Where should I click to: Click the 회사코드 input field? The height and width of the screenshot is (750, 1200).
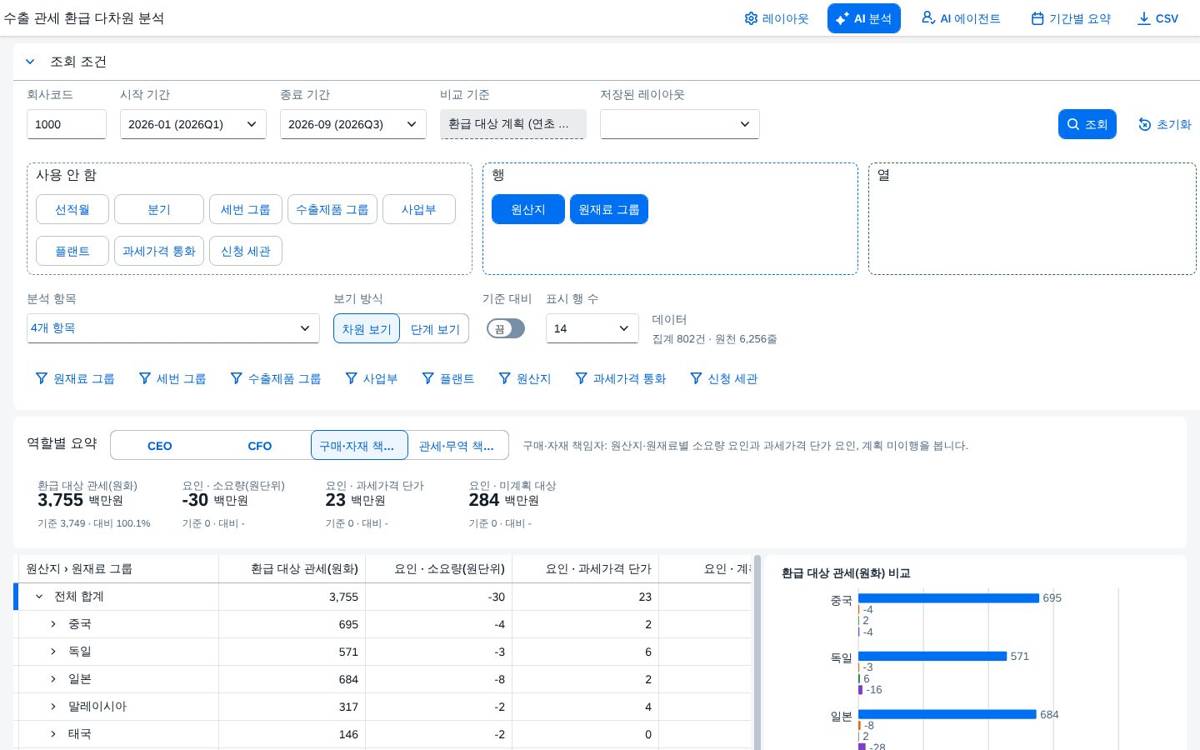coord(67,124)
